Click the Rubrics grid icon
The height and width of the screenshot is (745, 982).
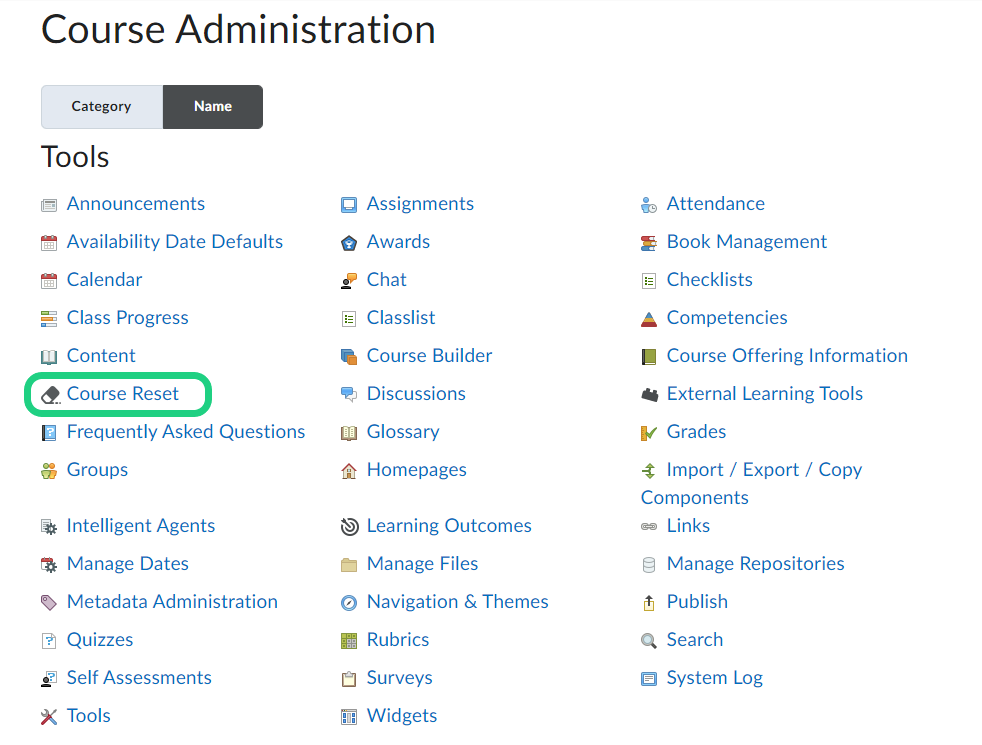[x=349, y=641]
